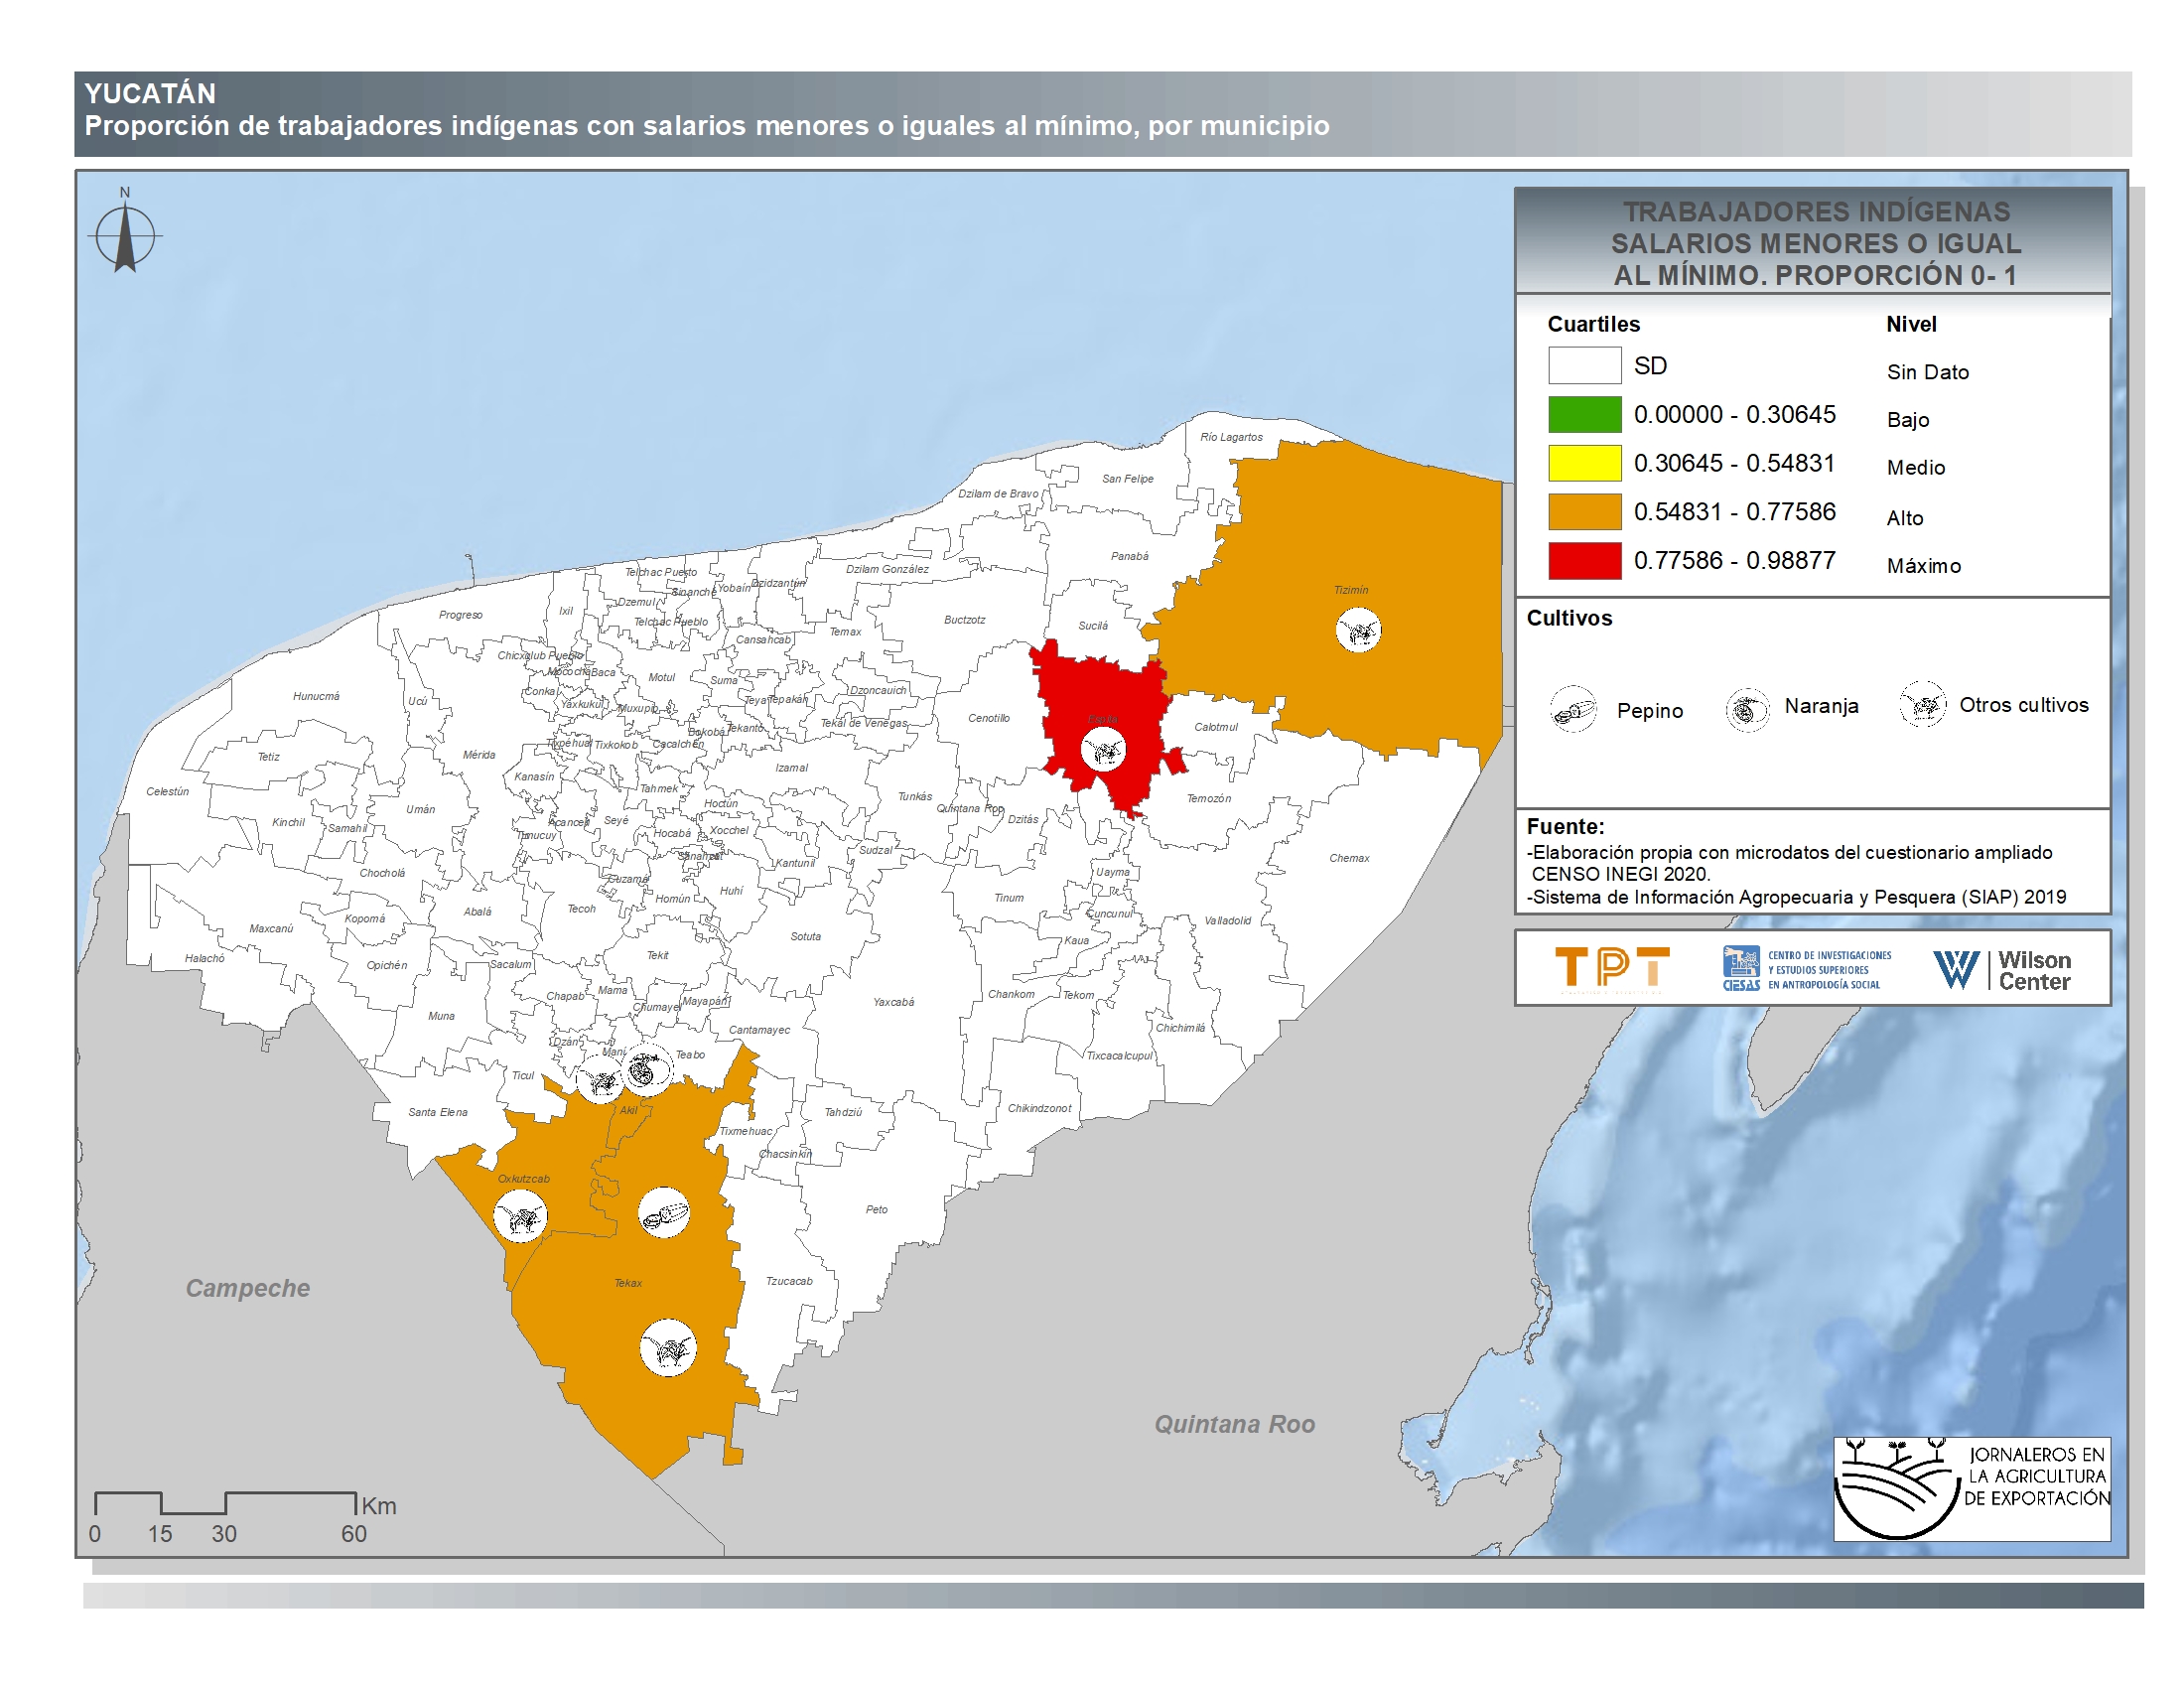Click the Mérida municipality label
Viewport: 2184px width, 1688px height.
pos(479,755)
